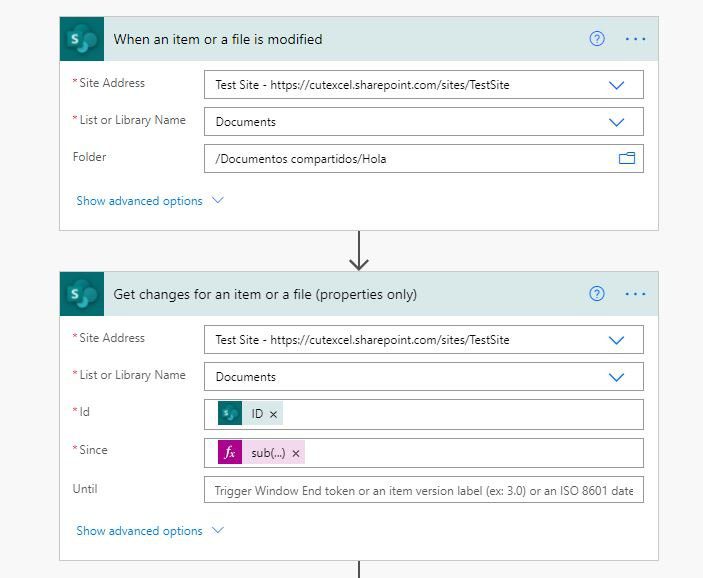
Task: Click the Until input field
Action: pos(424,490)
